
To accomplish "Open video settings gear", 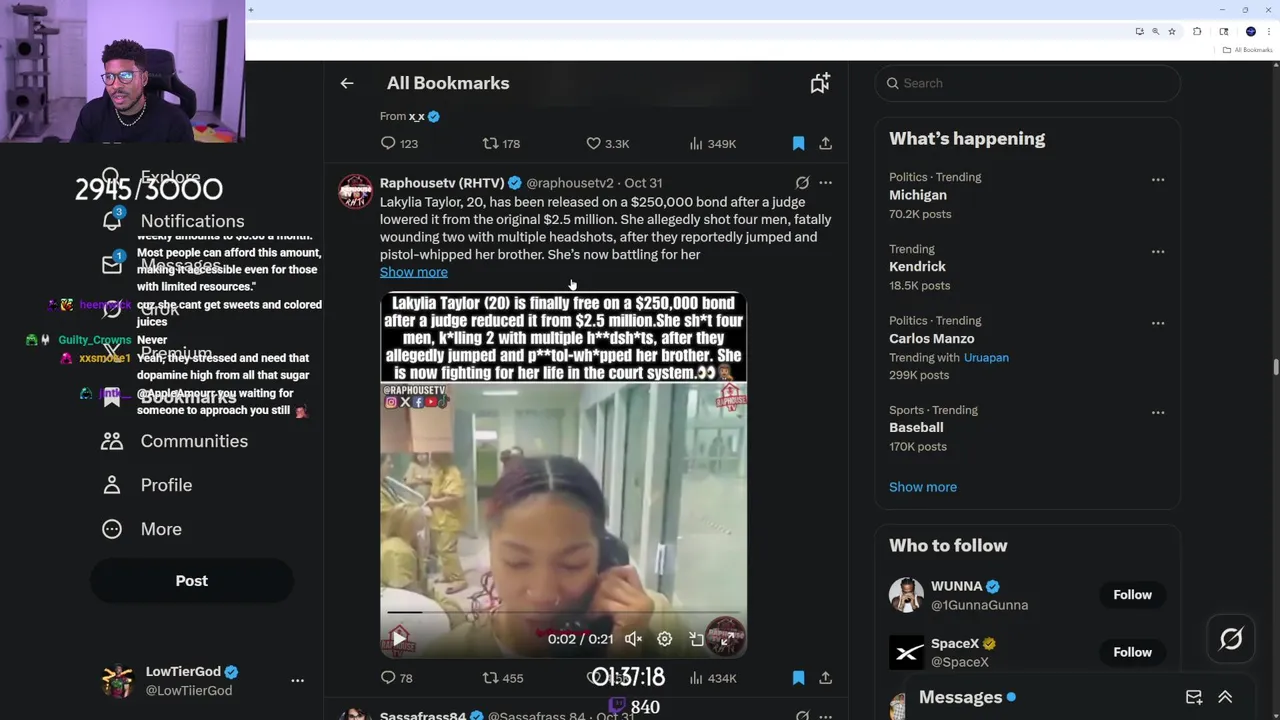I will click(664, 639).
